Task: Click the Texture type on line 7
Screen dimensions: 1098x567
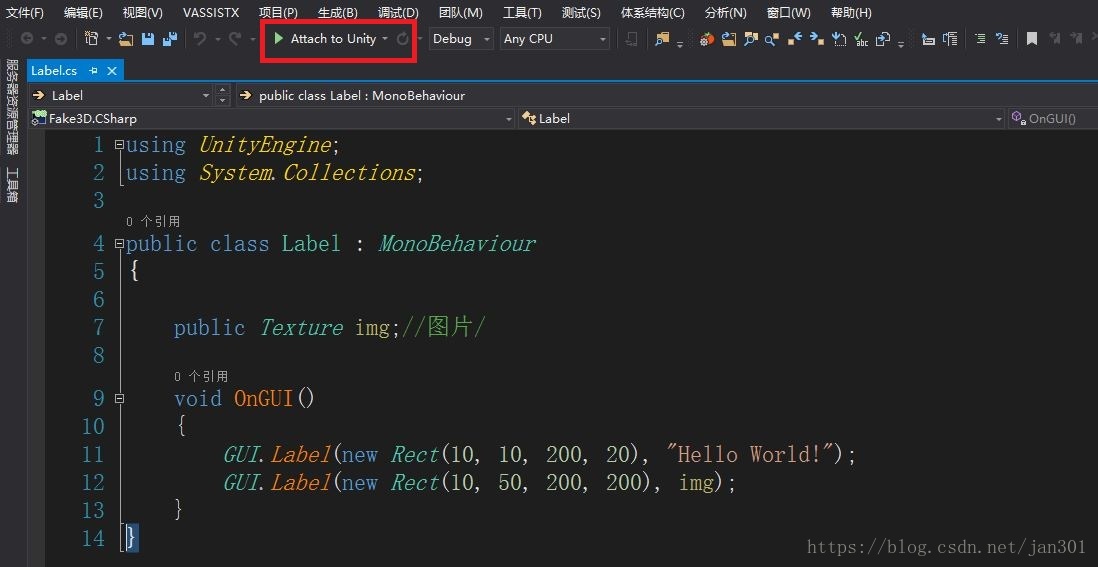Action: [301, 328]
